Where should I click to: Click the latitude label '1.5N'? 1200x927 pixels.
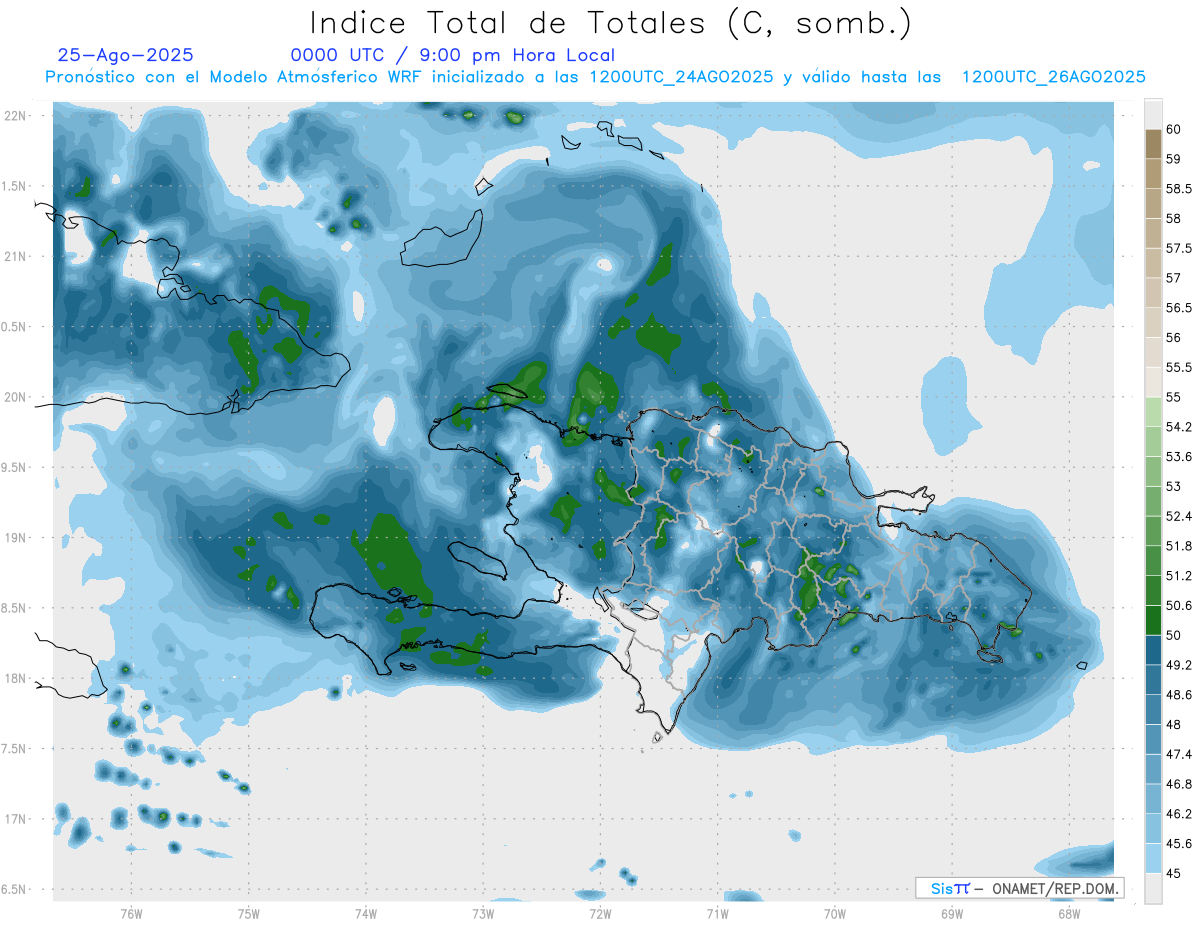(x=15, y=186)
